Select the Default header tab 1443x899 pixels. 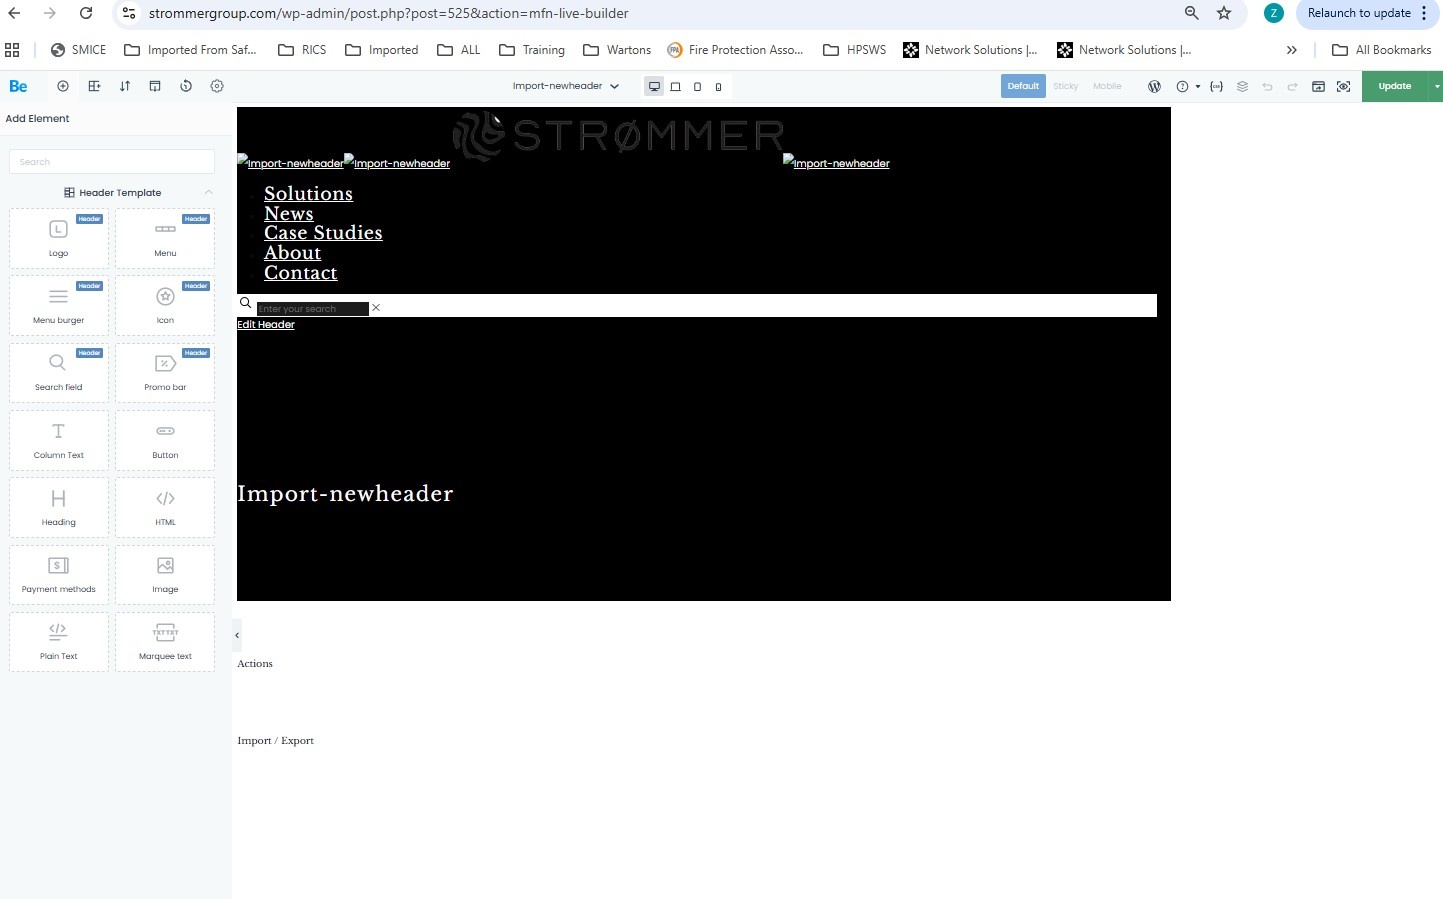point(1022,86)
